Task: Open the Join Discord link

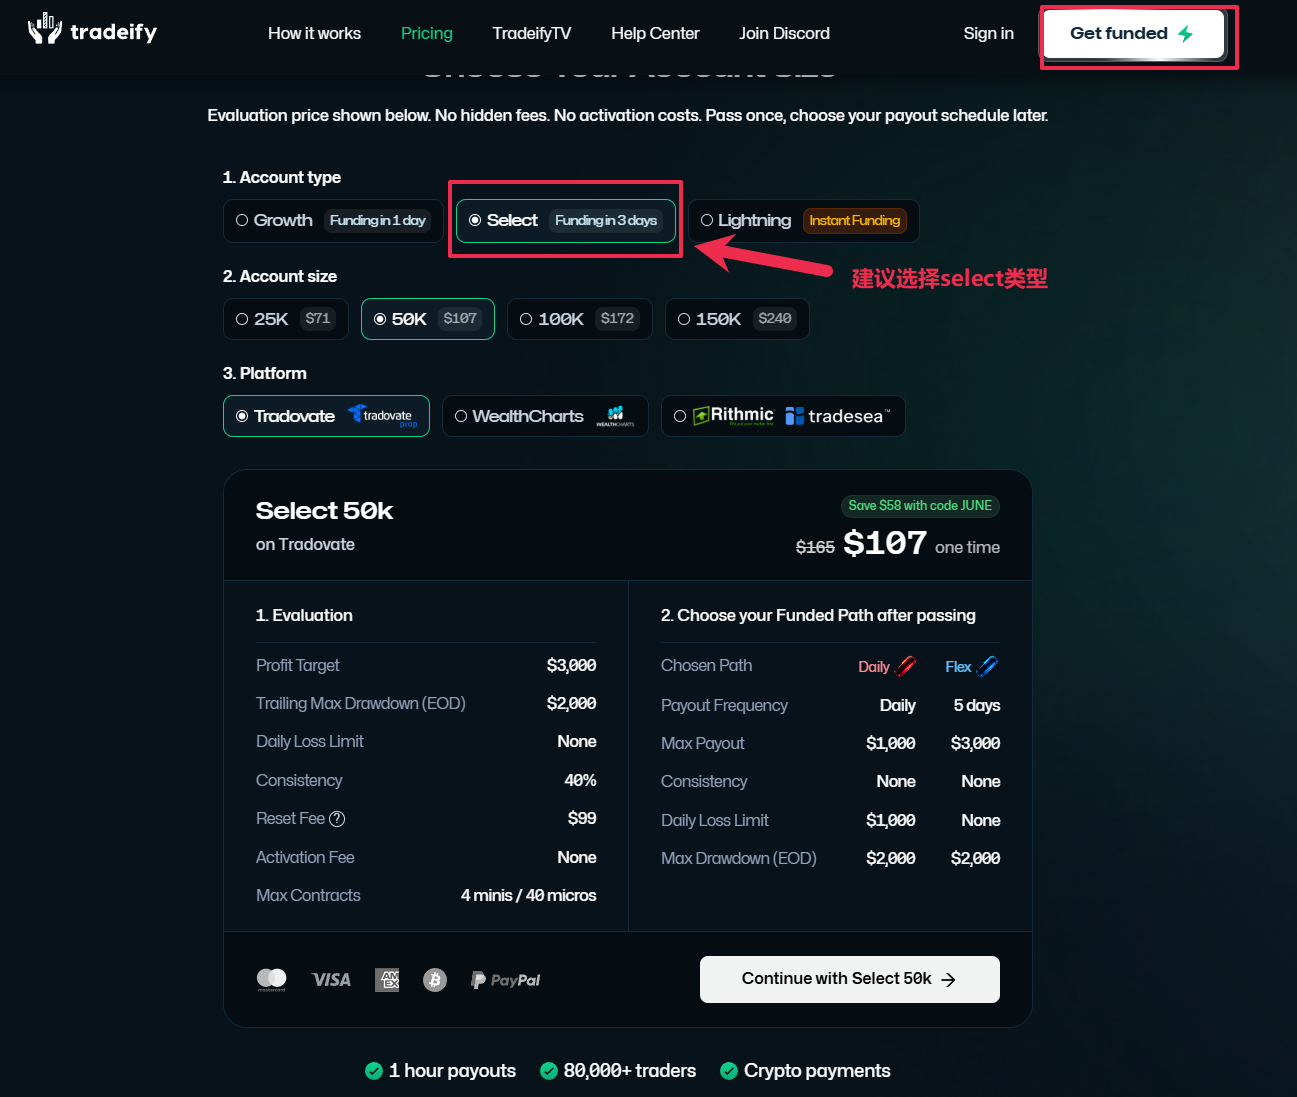Action: [x=784, y=33]
